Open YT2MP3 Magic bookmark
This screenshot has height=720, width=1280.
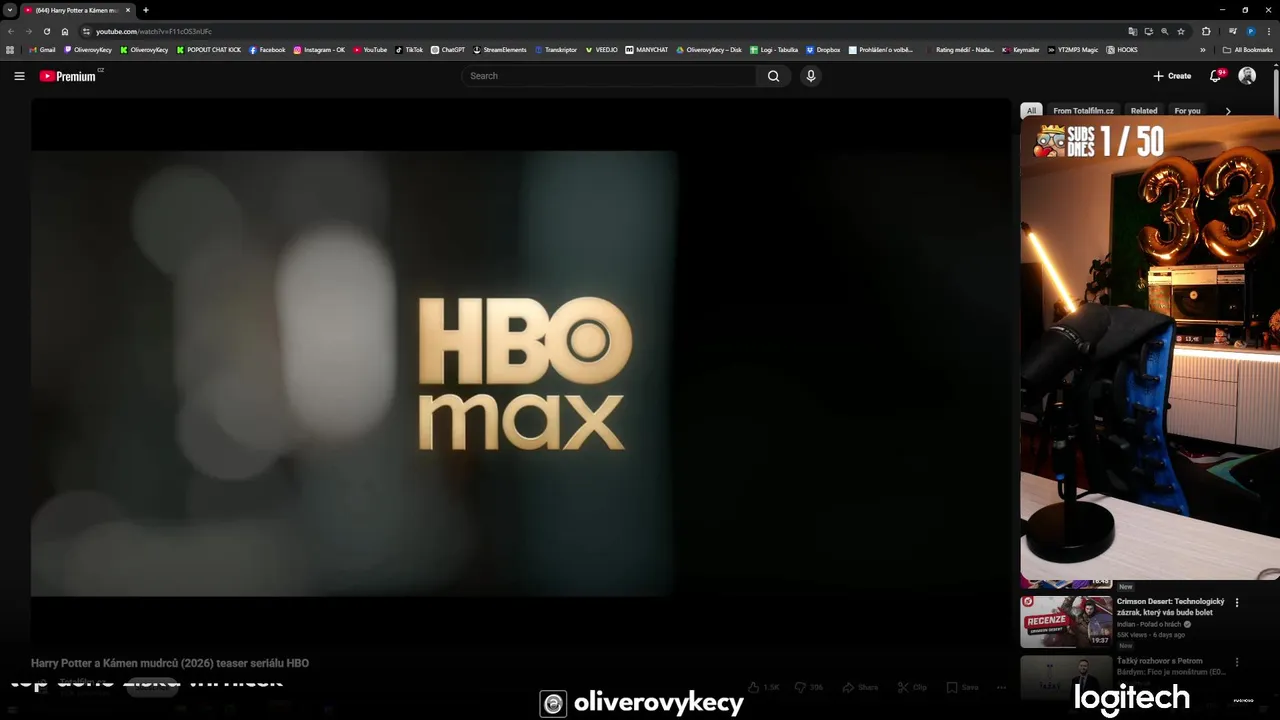coord(1073,49)
